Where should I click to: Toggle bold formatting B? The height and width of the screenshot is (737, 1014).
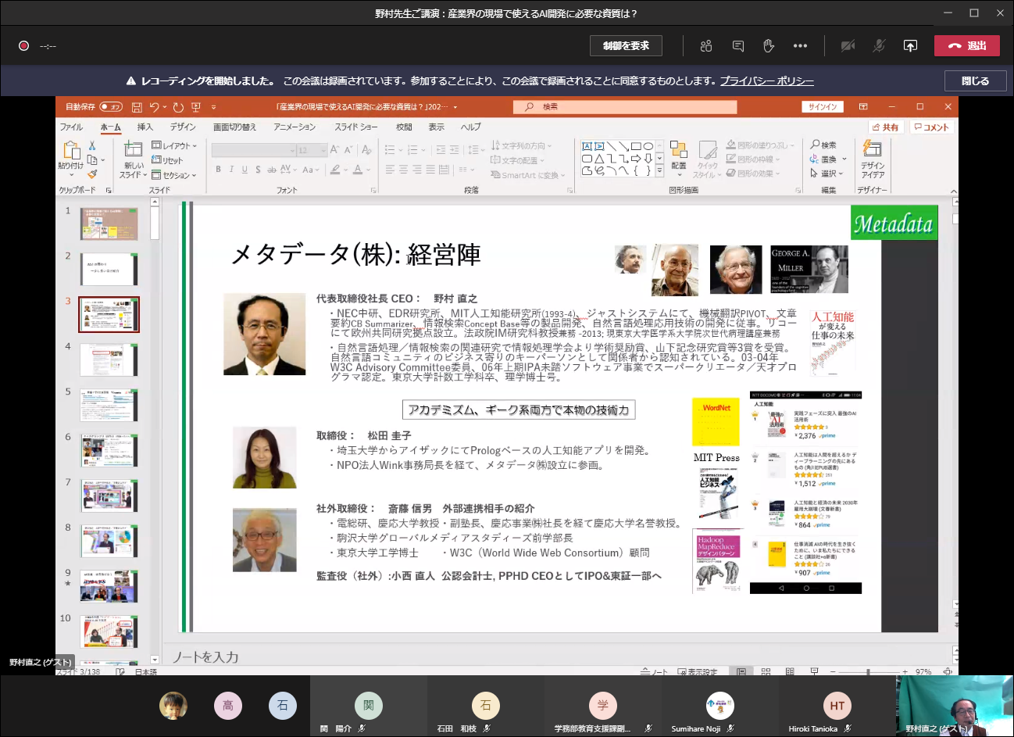(218, 169)
